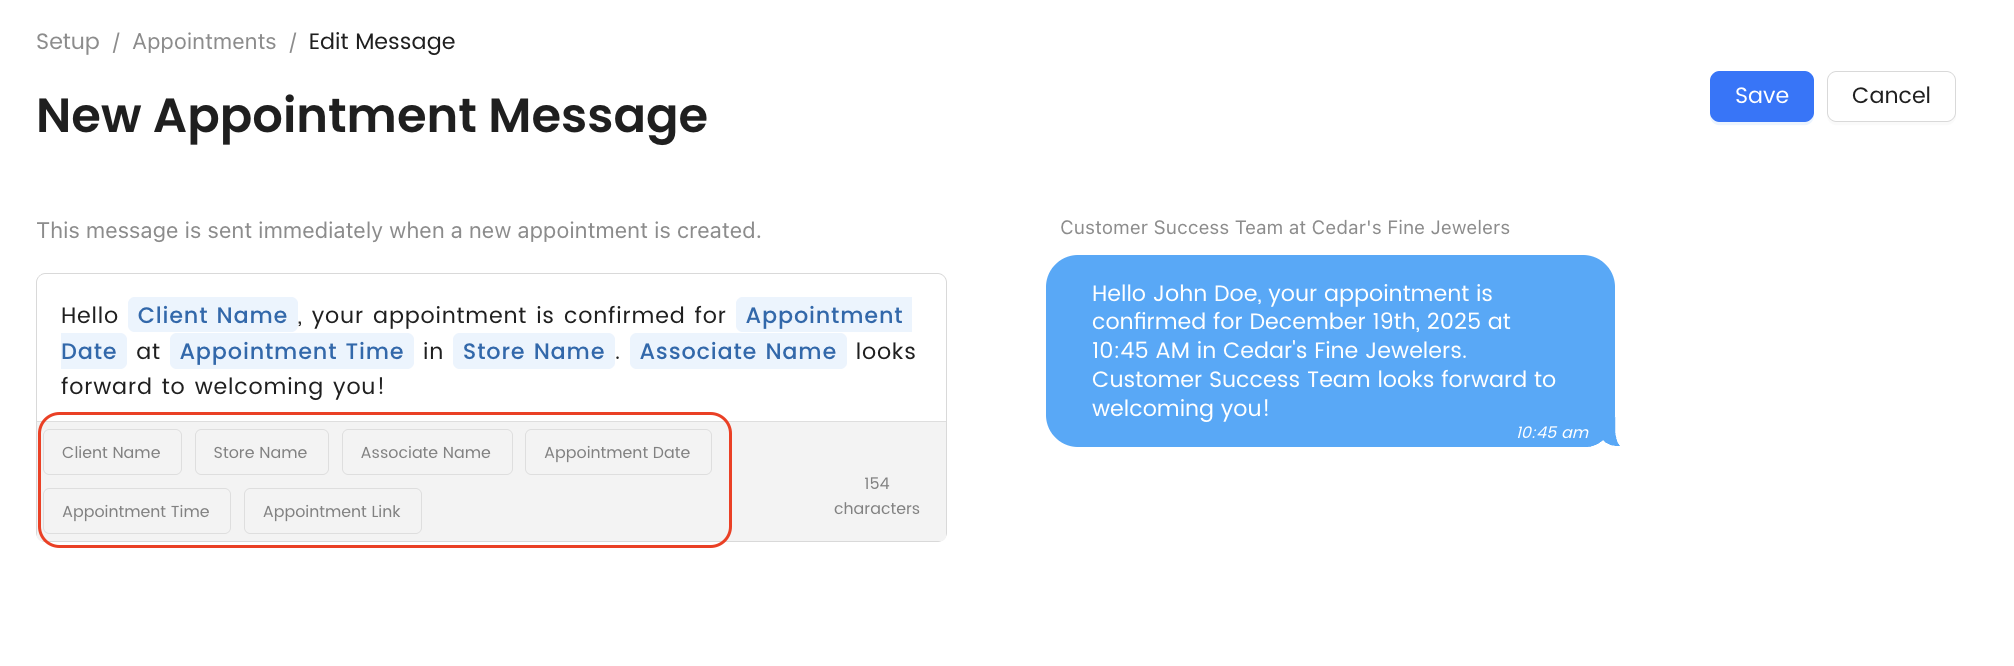The width and height of the screenshot is (2014, 666).
Task: Click the Customer Success Team preview header
Action: click(x=1284, y=227)
